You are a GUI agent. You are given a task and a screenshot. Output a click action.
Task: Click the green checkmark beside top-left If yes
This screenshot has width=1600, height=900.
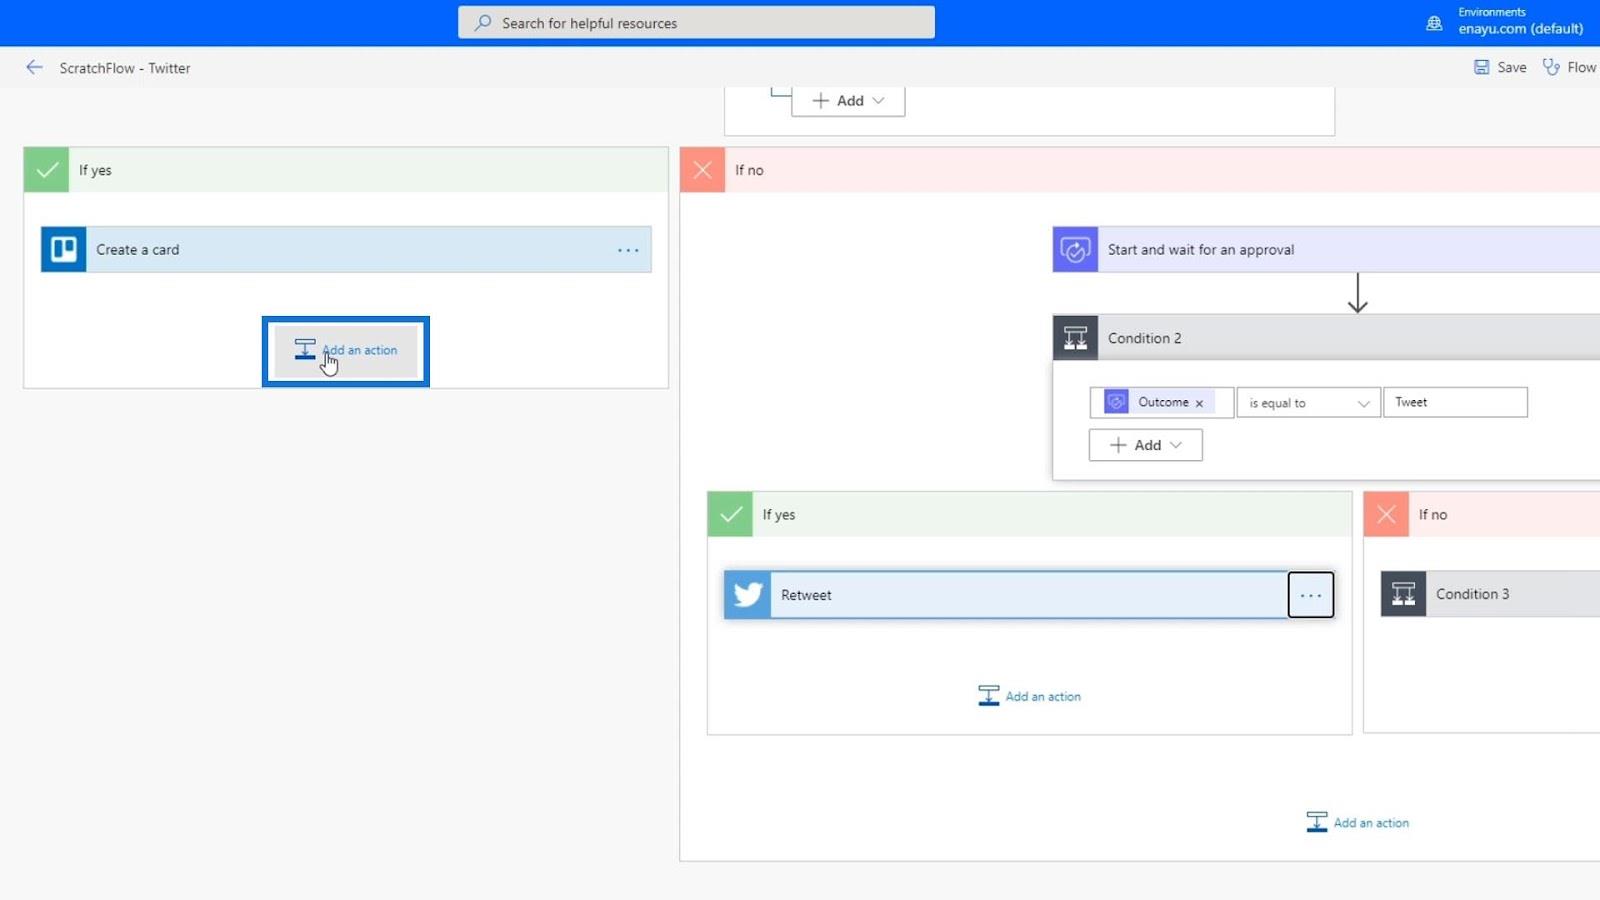46,170
